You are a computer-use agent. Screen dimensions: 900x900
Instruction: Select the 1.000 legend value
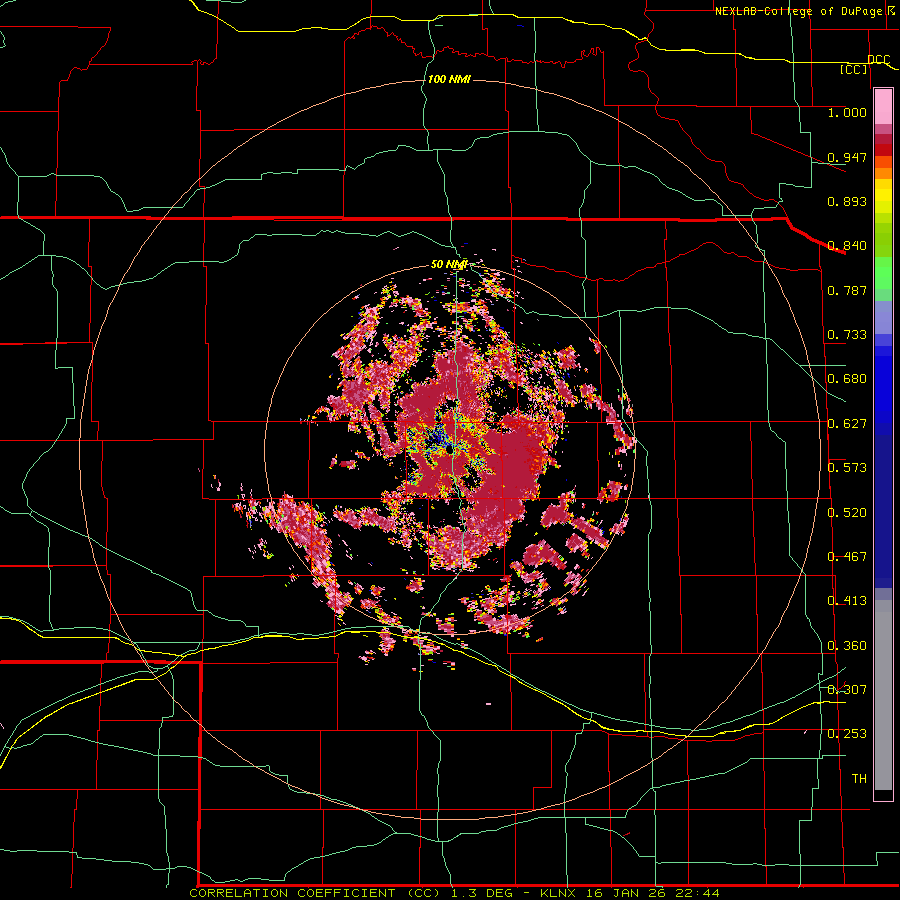coord(847,112)
